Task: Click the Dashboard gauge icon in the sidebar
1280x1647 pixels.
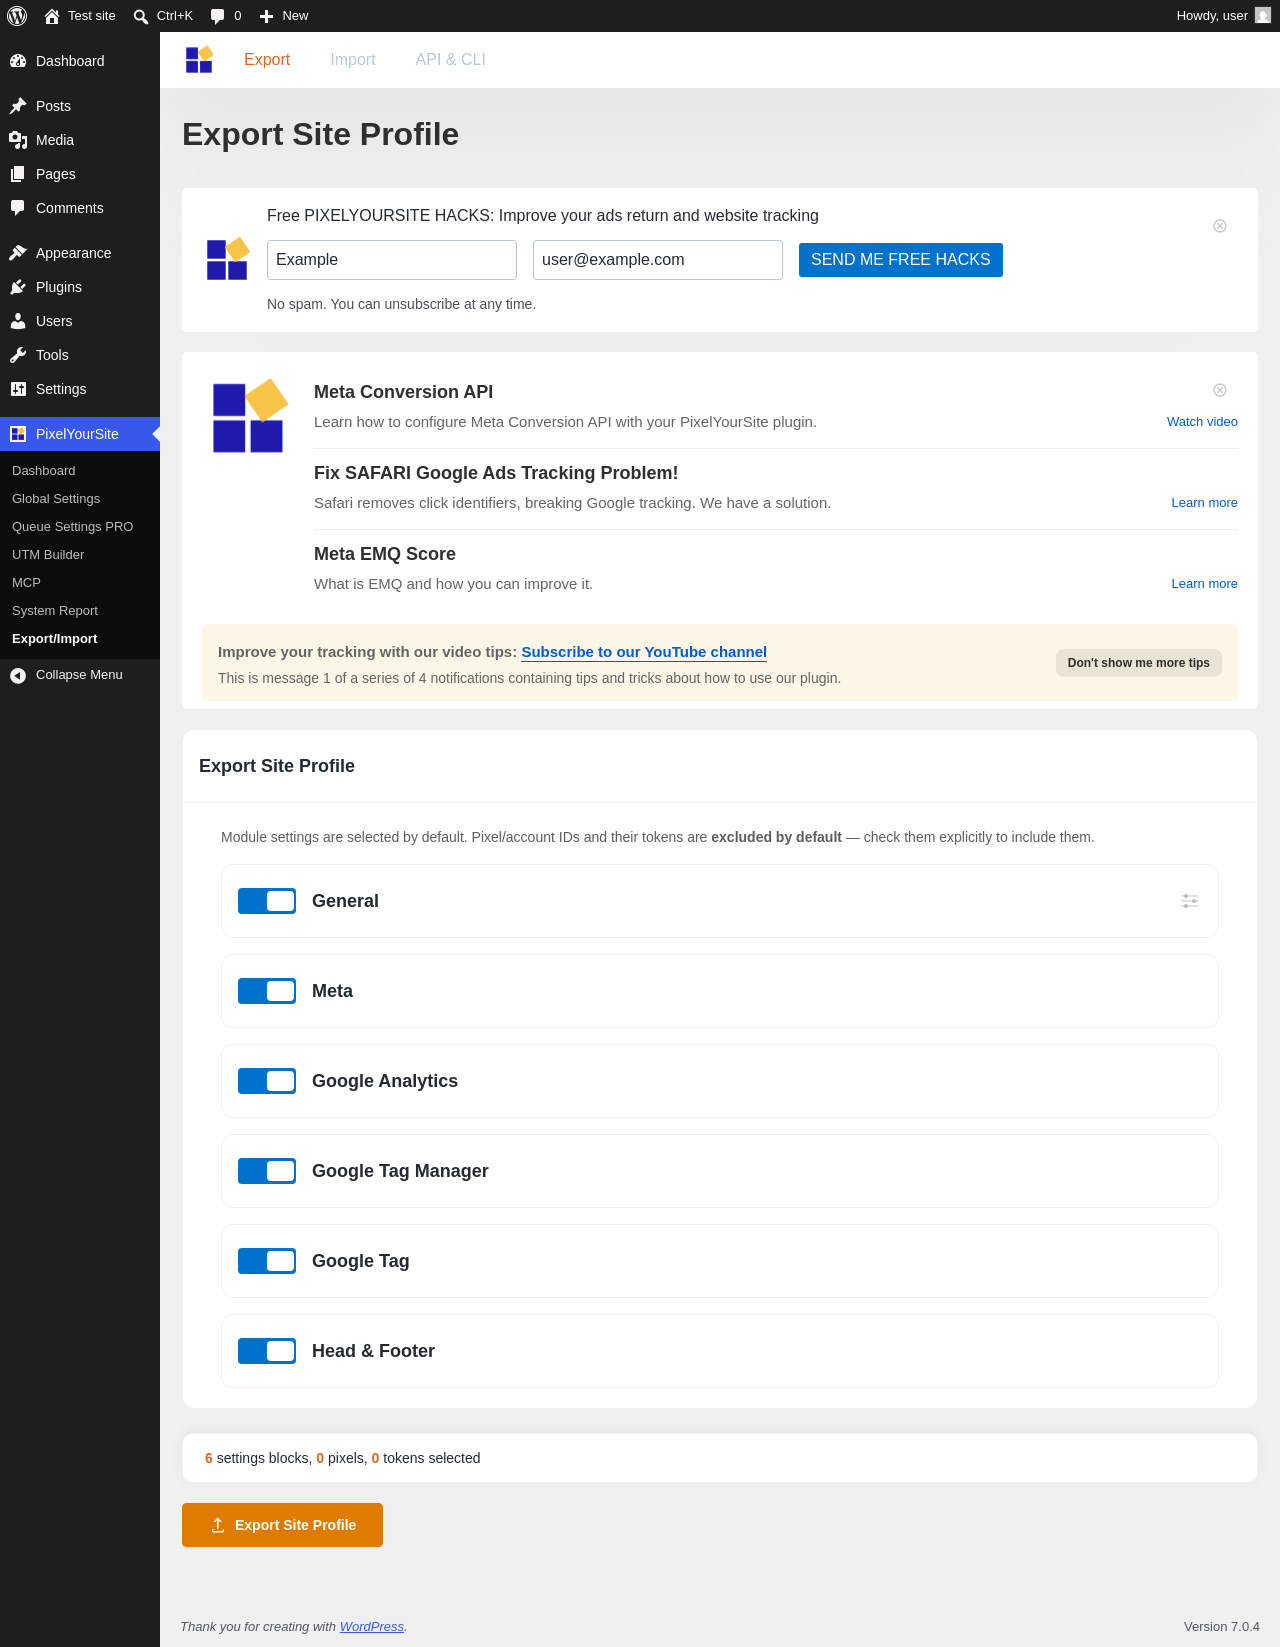Action: pos(18,61)
